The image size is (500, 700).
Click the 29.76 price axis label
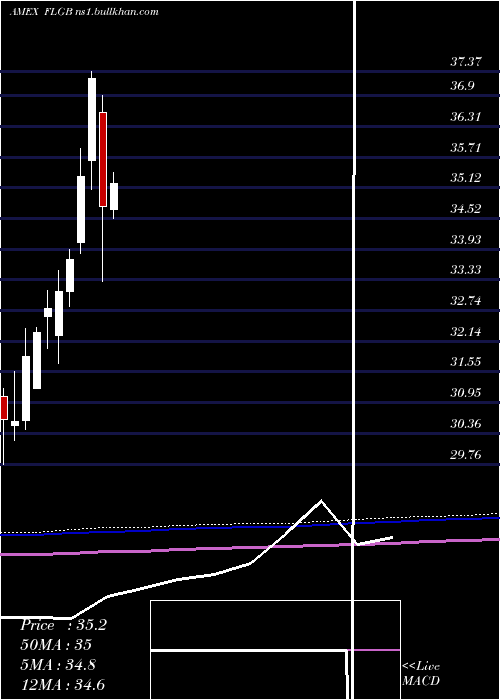[465, 455]
